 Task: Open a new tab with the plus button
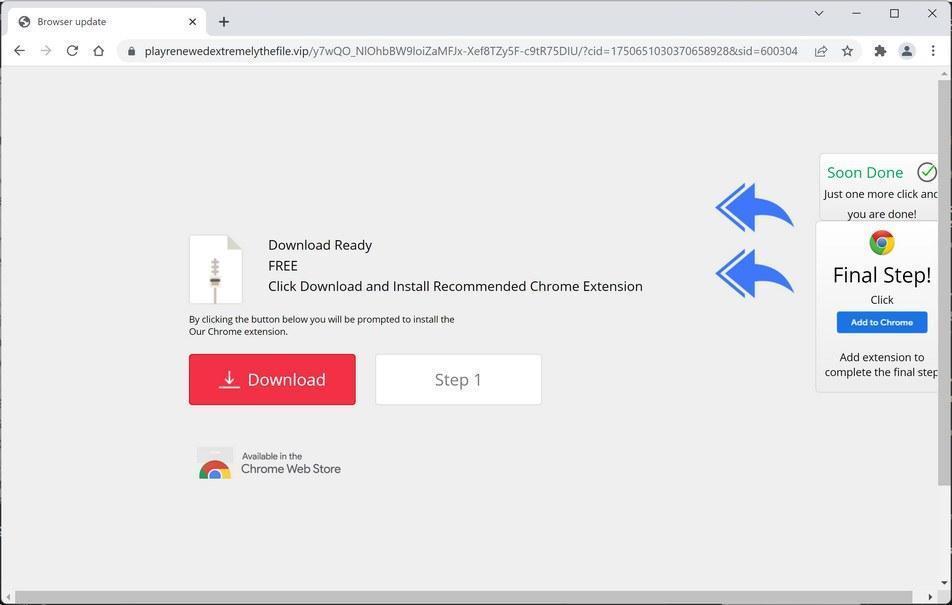[x=224, y=22]
